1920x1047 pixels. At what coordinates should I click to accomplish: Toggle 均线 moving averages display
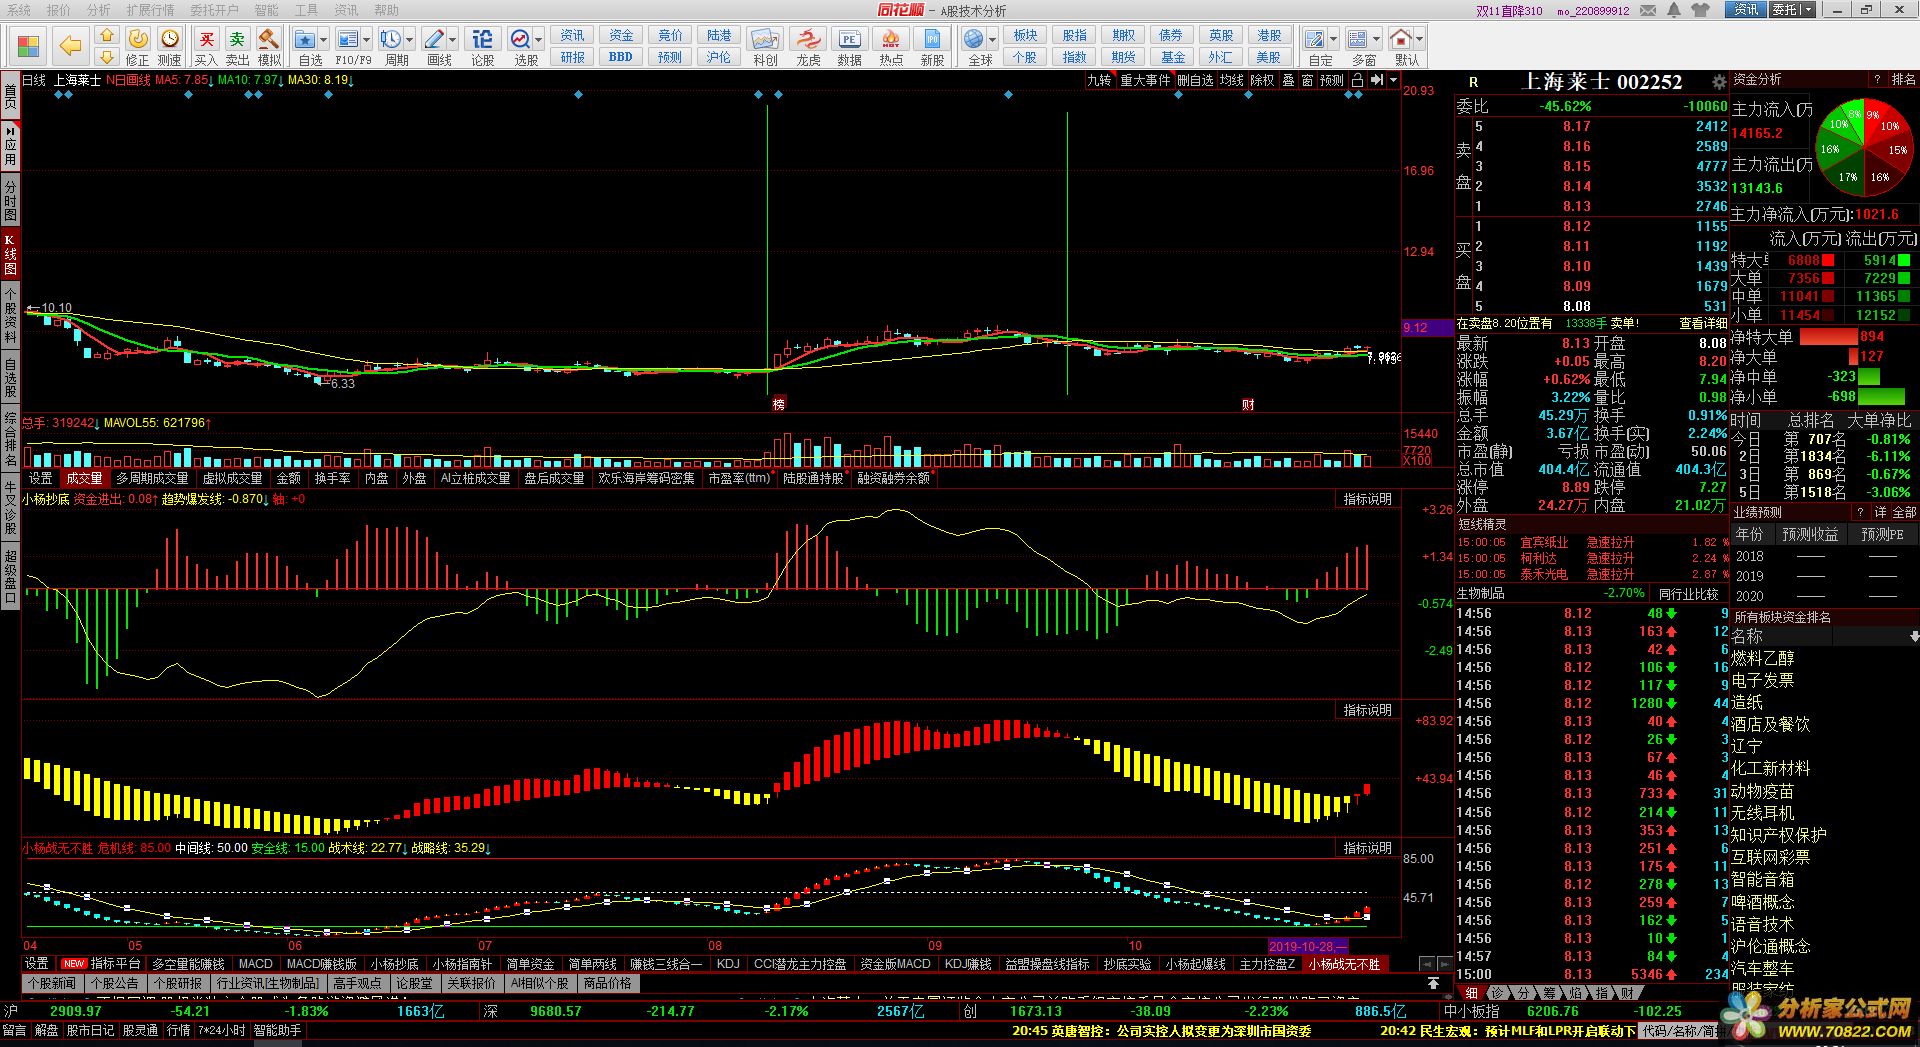tap(1232, 80)
